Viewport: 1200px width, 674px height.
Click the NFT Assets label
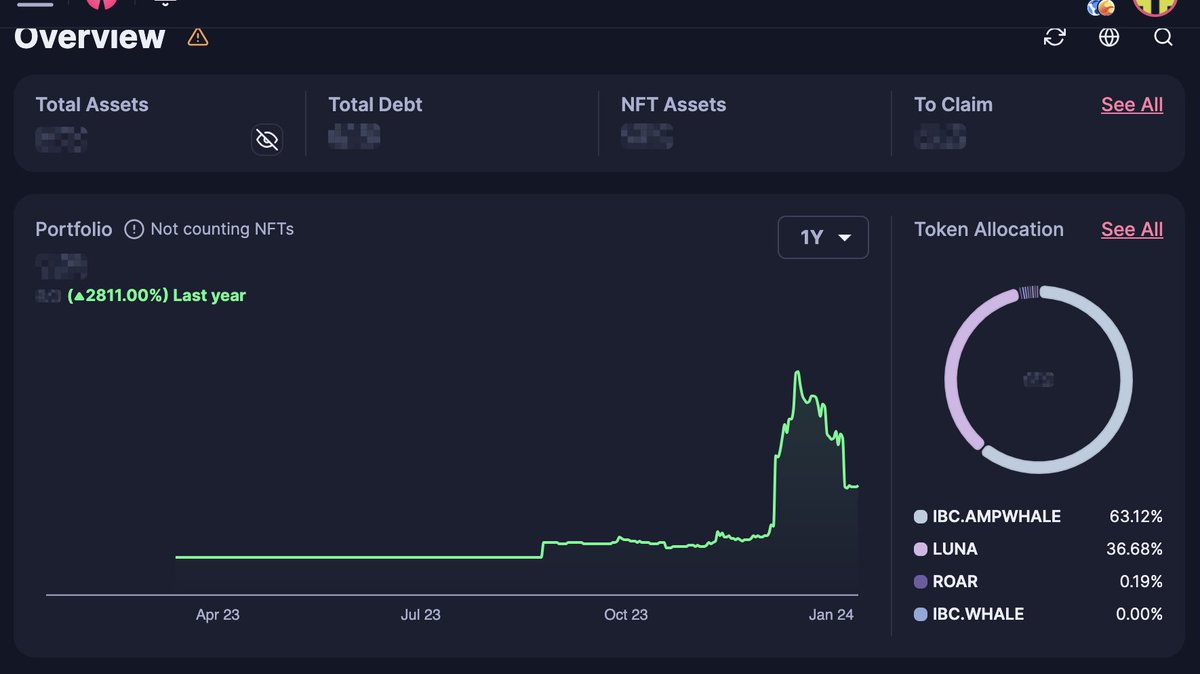tap(673, 104)
